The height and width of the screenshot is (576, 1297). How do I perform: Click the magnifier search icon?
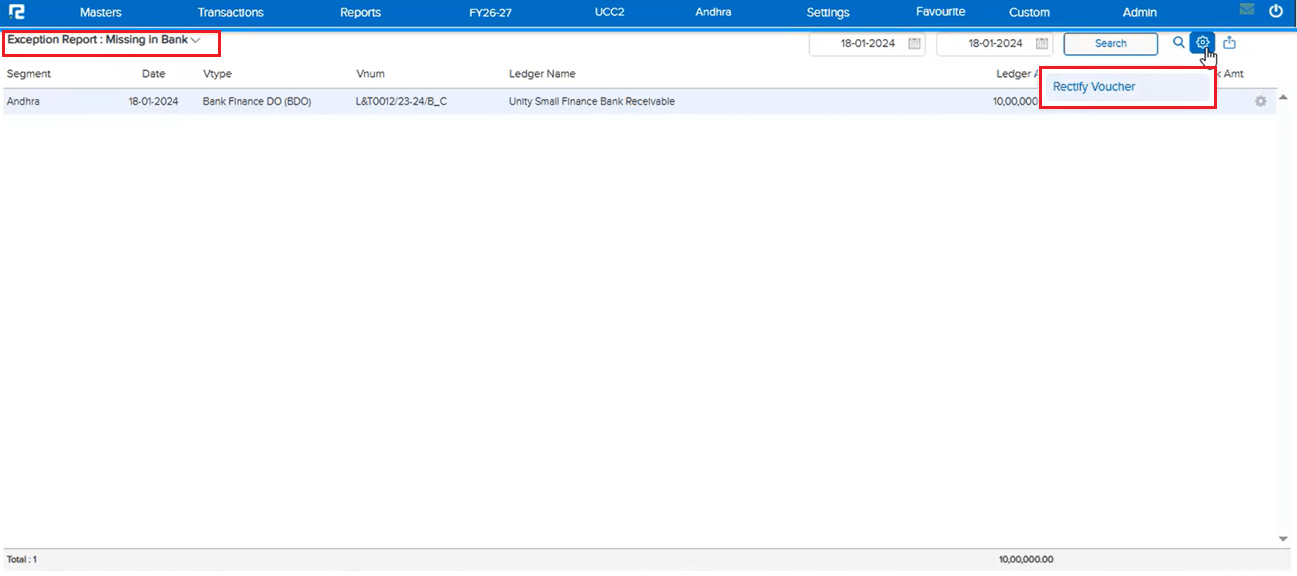pos(1179,43)
